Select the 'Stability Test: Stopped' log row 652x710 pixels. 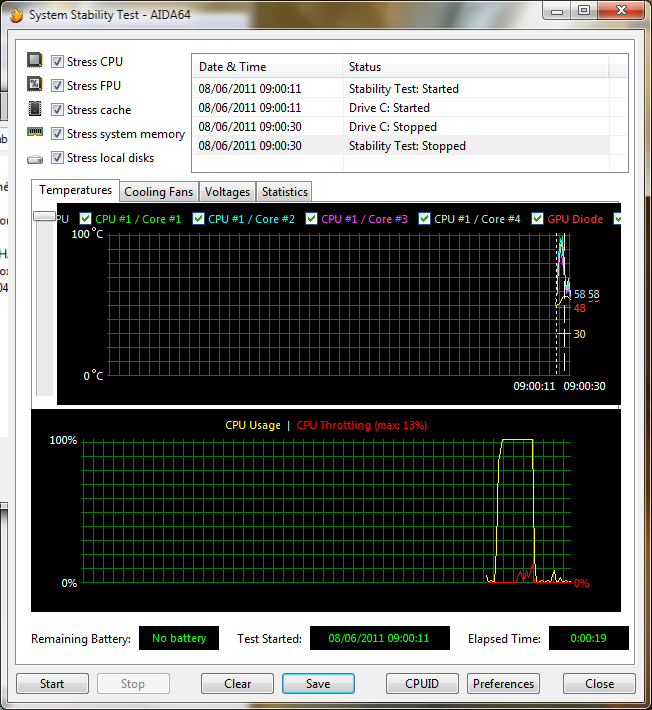tap(401, 146)
